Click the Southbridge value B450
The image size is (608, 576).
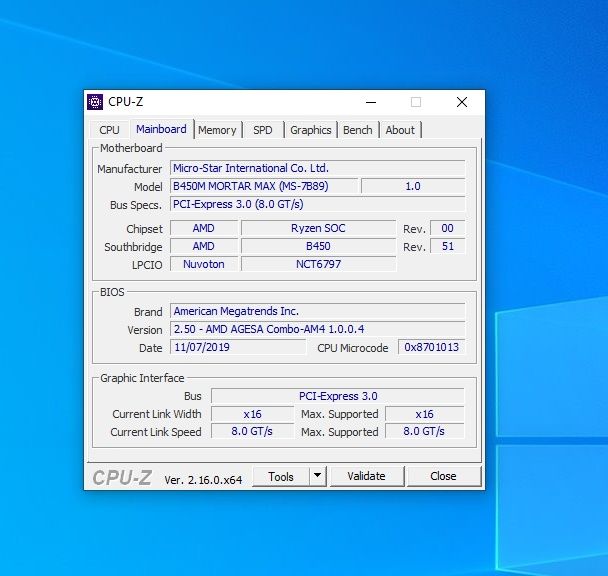point(318,246)
